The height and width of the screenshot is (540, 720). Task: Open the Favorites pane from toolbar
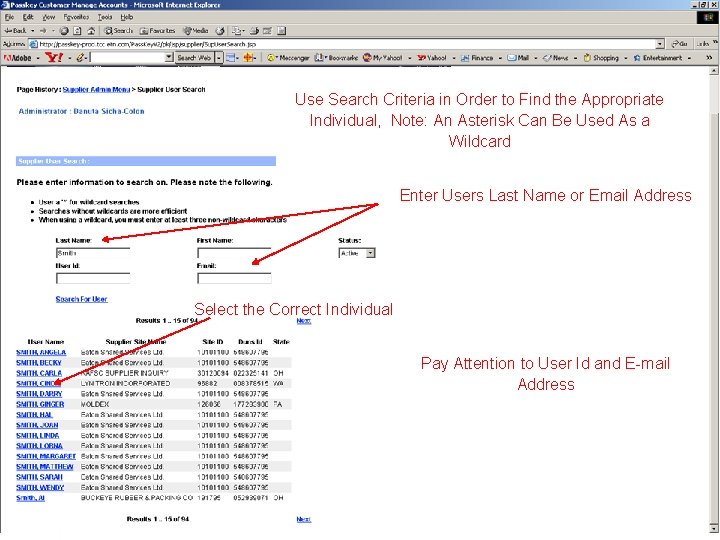click(x=158, y=31)
